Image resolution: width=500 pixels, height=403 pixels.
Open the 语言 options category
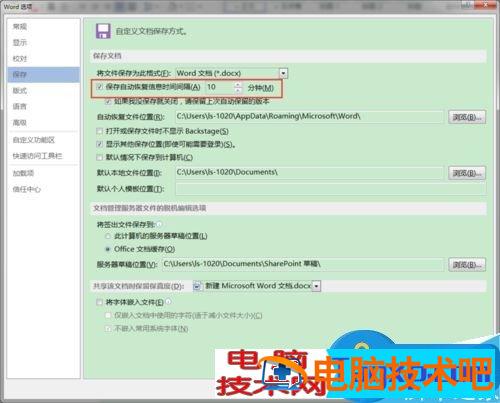(x=20, y=107)
